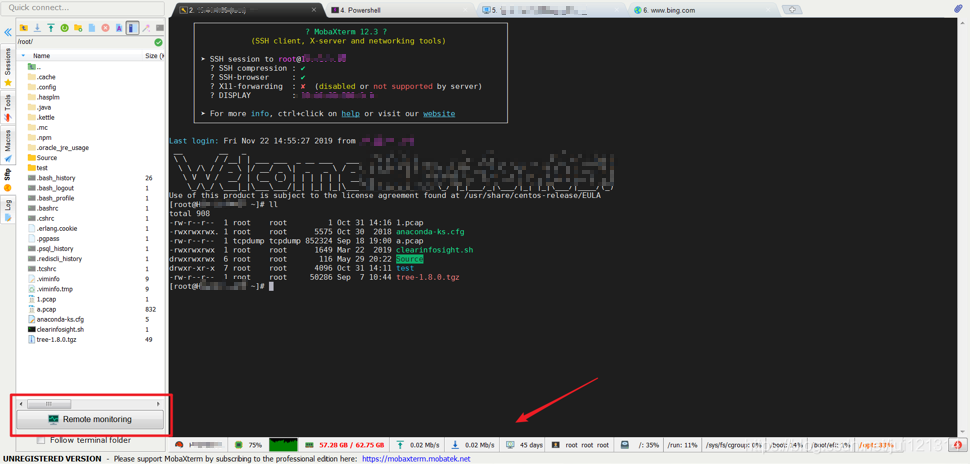The image size is (970, 464).
Task: Enable Follow terminal folder checkbox
Action: tap(41, 440)
